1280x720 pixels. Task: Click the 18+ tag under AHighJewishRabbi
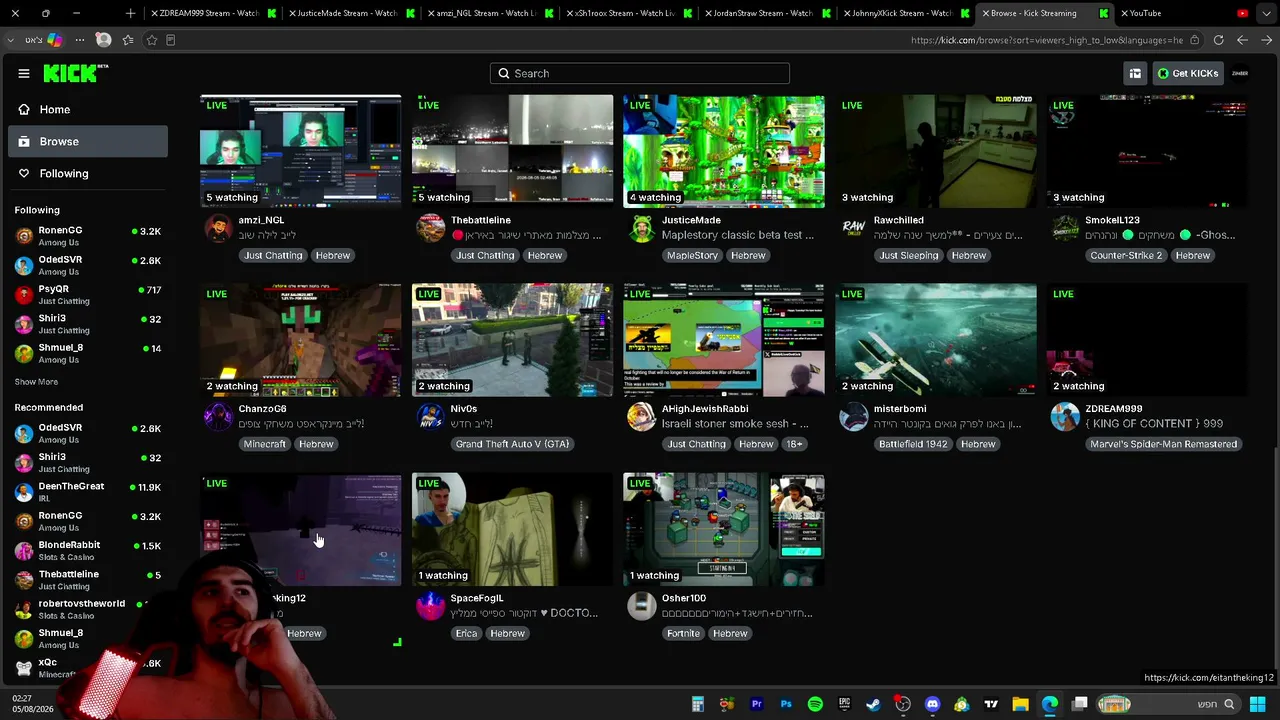tap(794, 444)
